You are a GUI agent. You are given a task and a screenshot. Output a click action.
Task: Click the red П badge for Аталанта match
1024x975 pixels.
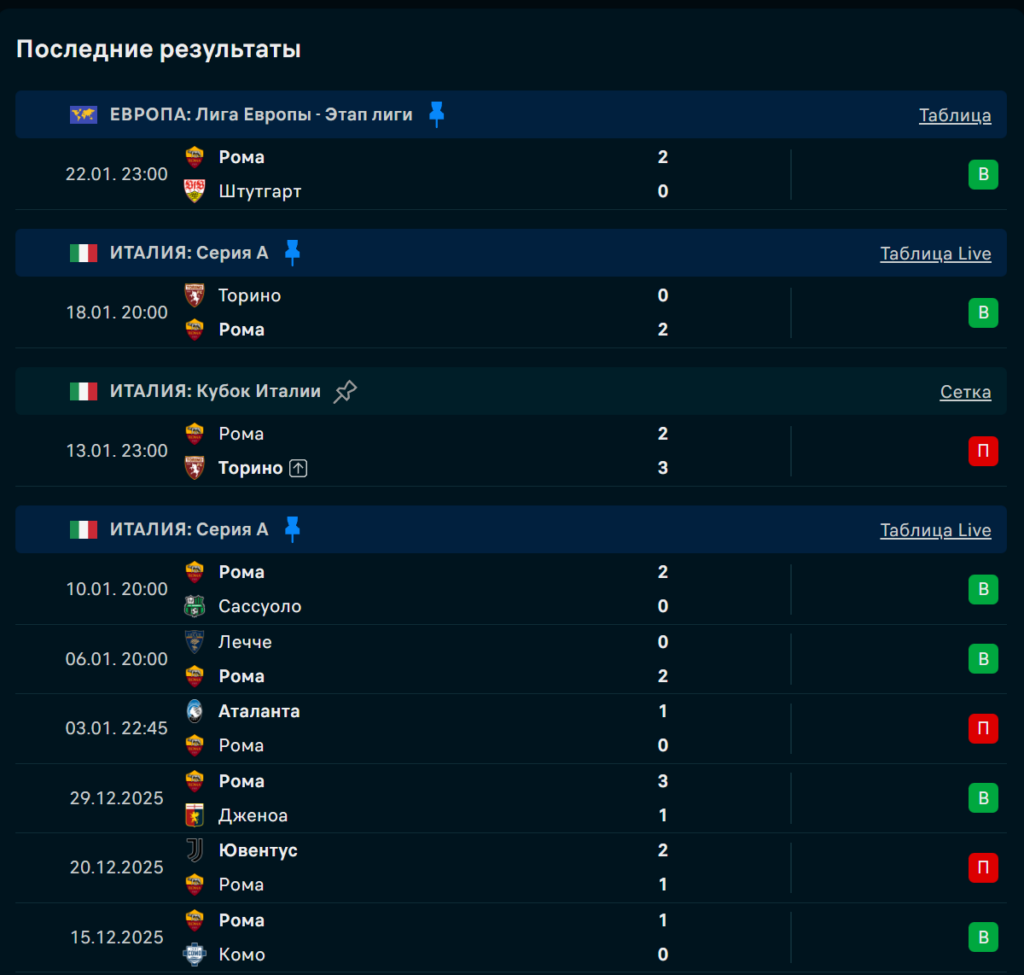point(983,729)
